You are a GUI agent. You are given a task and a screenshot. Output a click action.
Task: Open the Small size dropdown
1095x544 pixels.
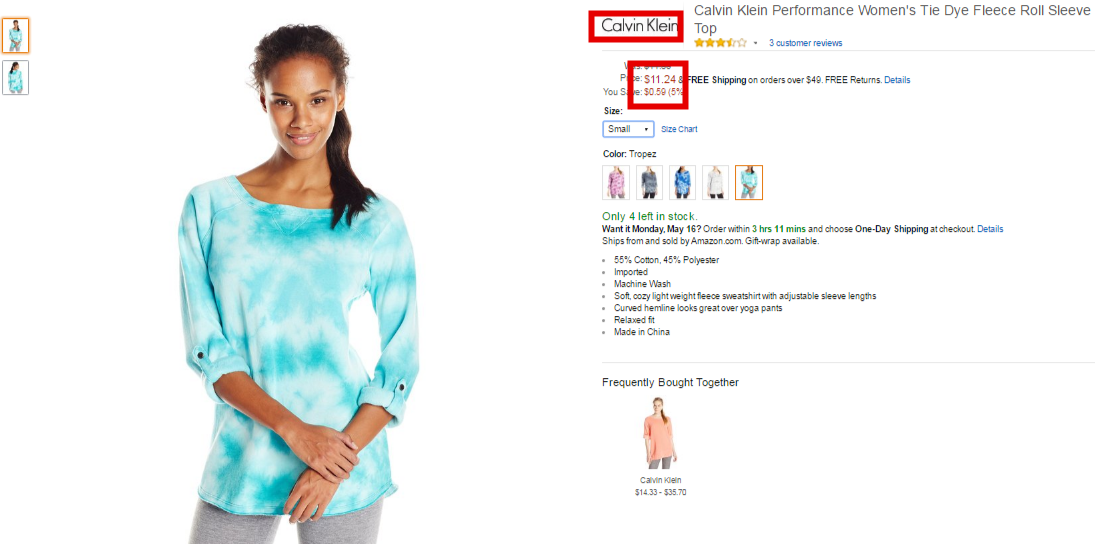(x=629, y=129)
